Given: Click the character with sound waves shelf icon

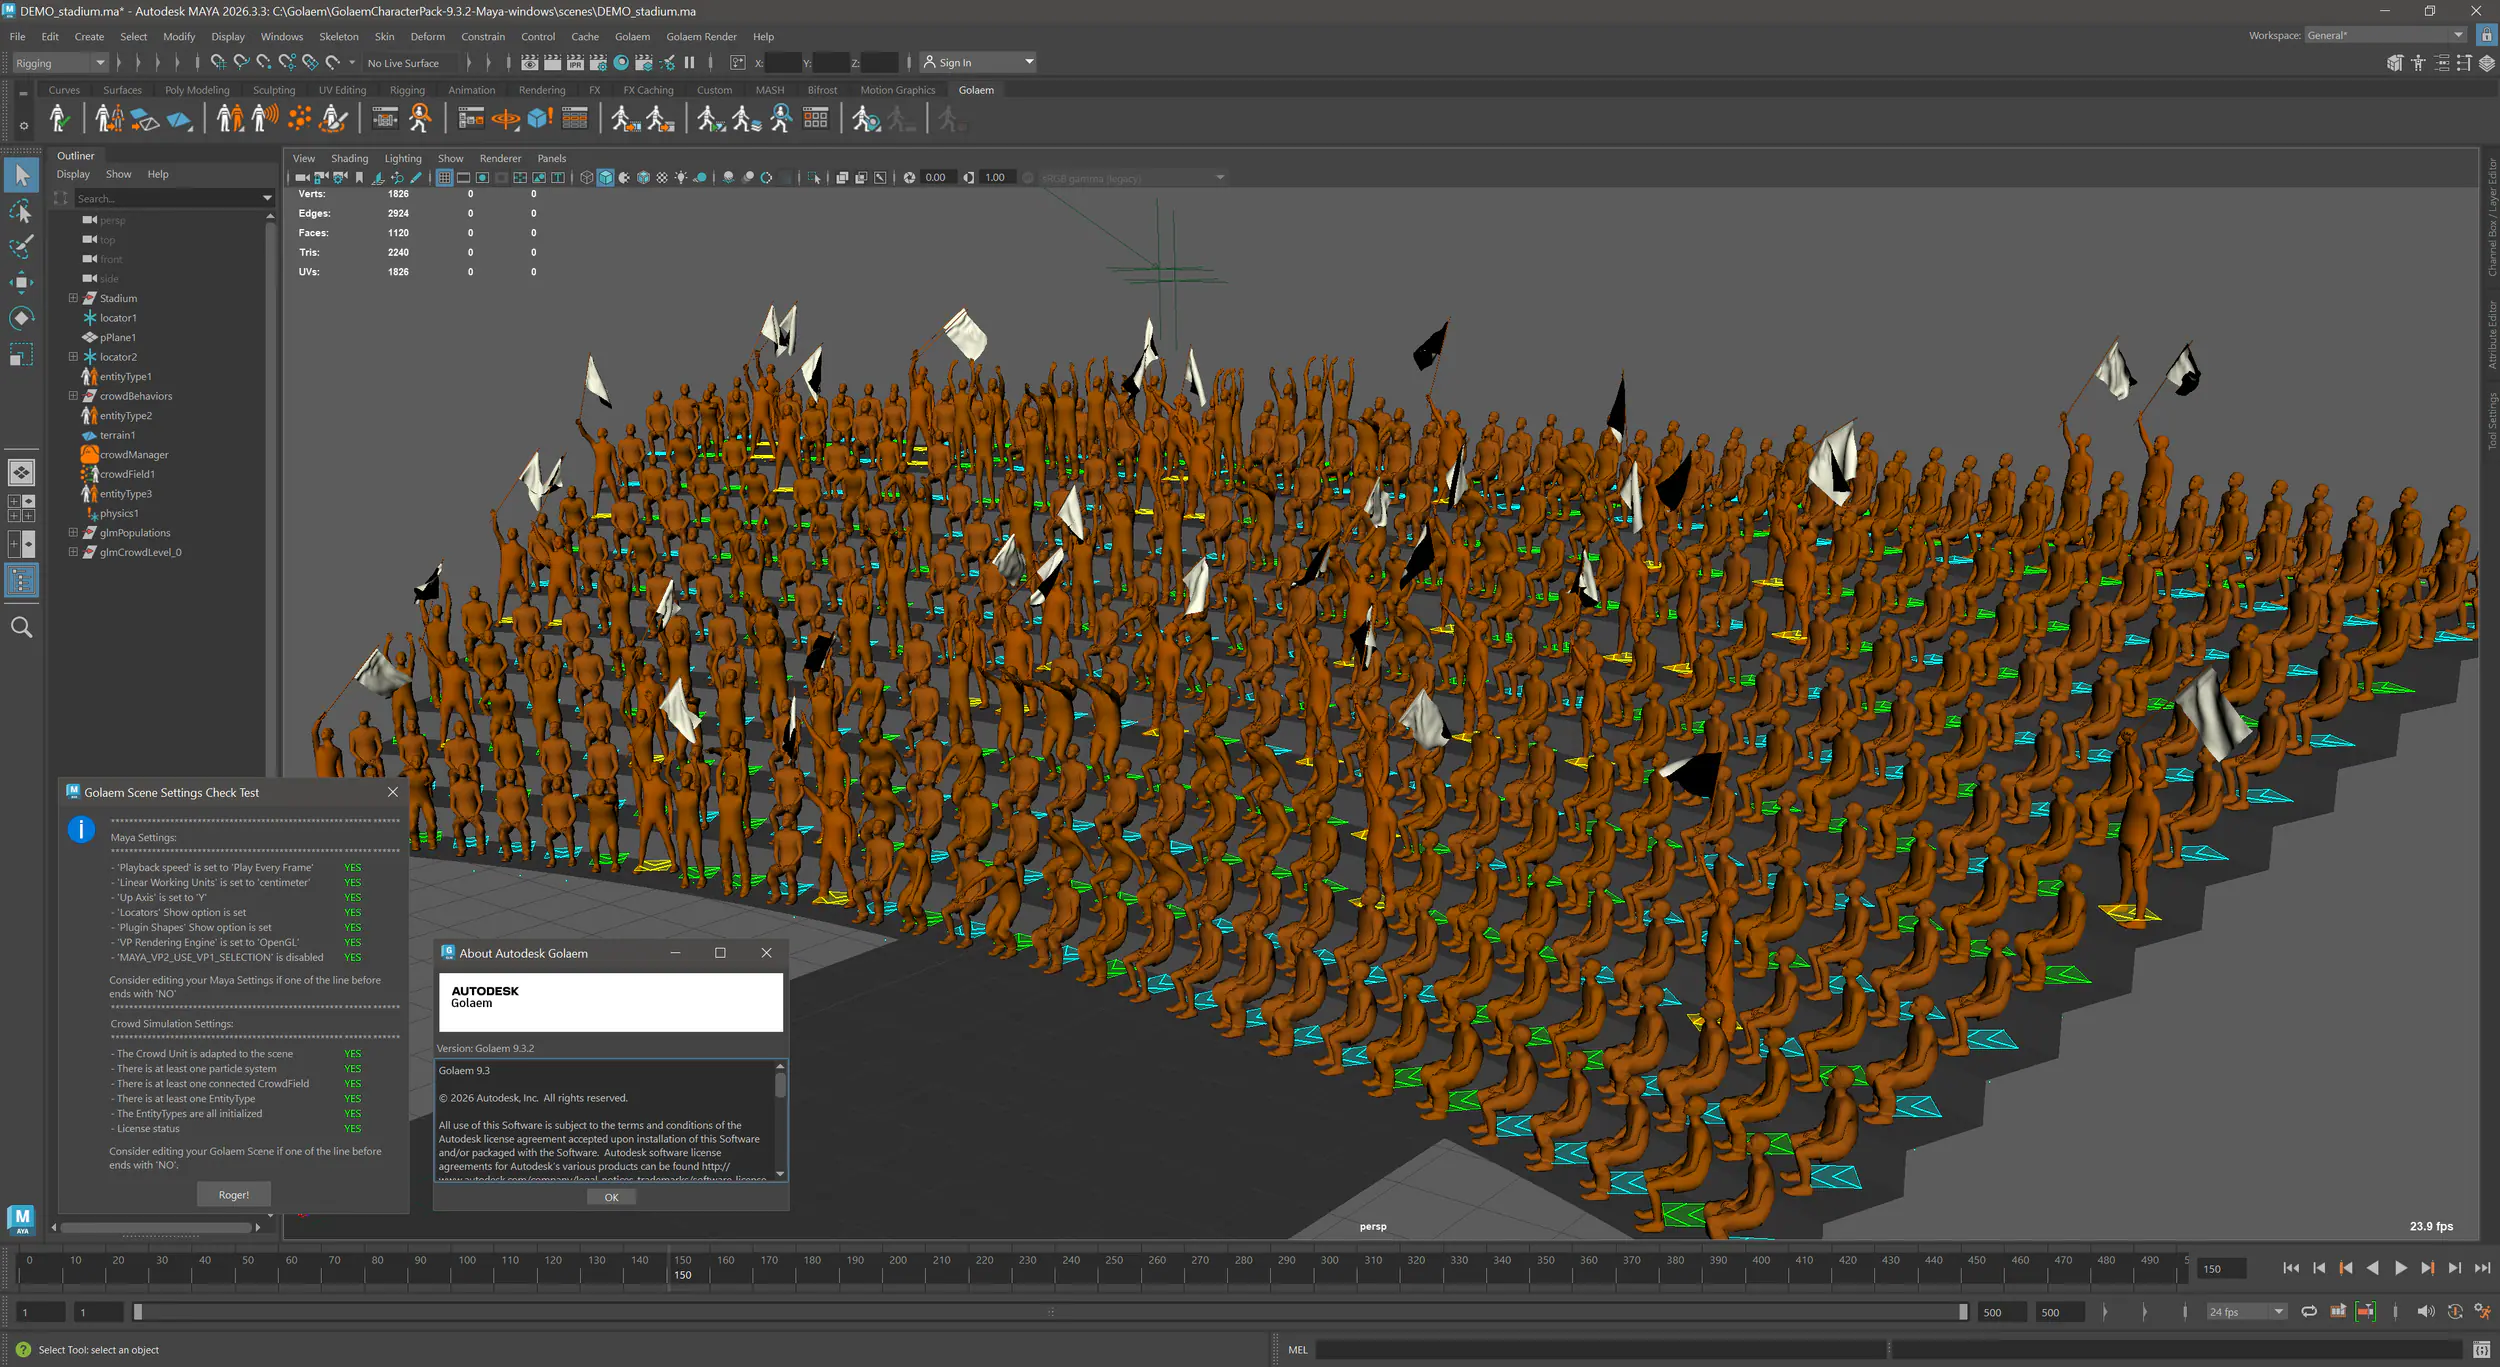Looking at the screenshot, I should point(264,119).
